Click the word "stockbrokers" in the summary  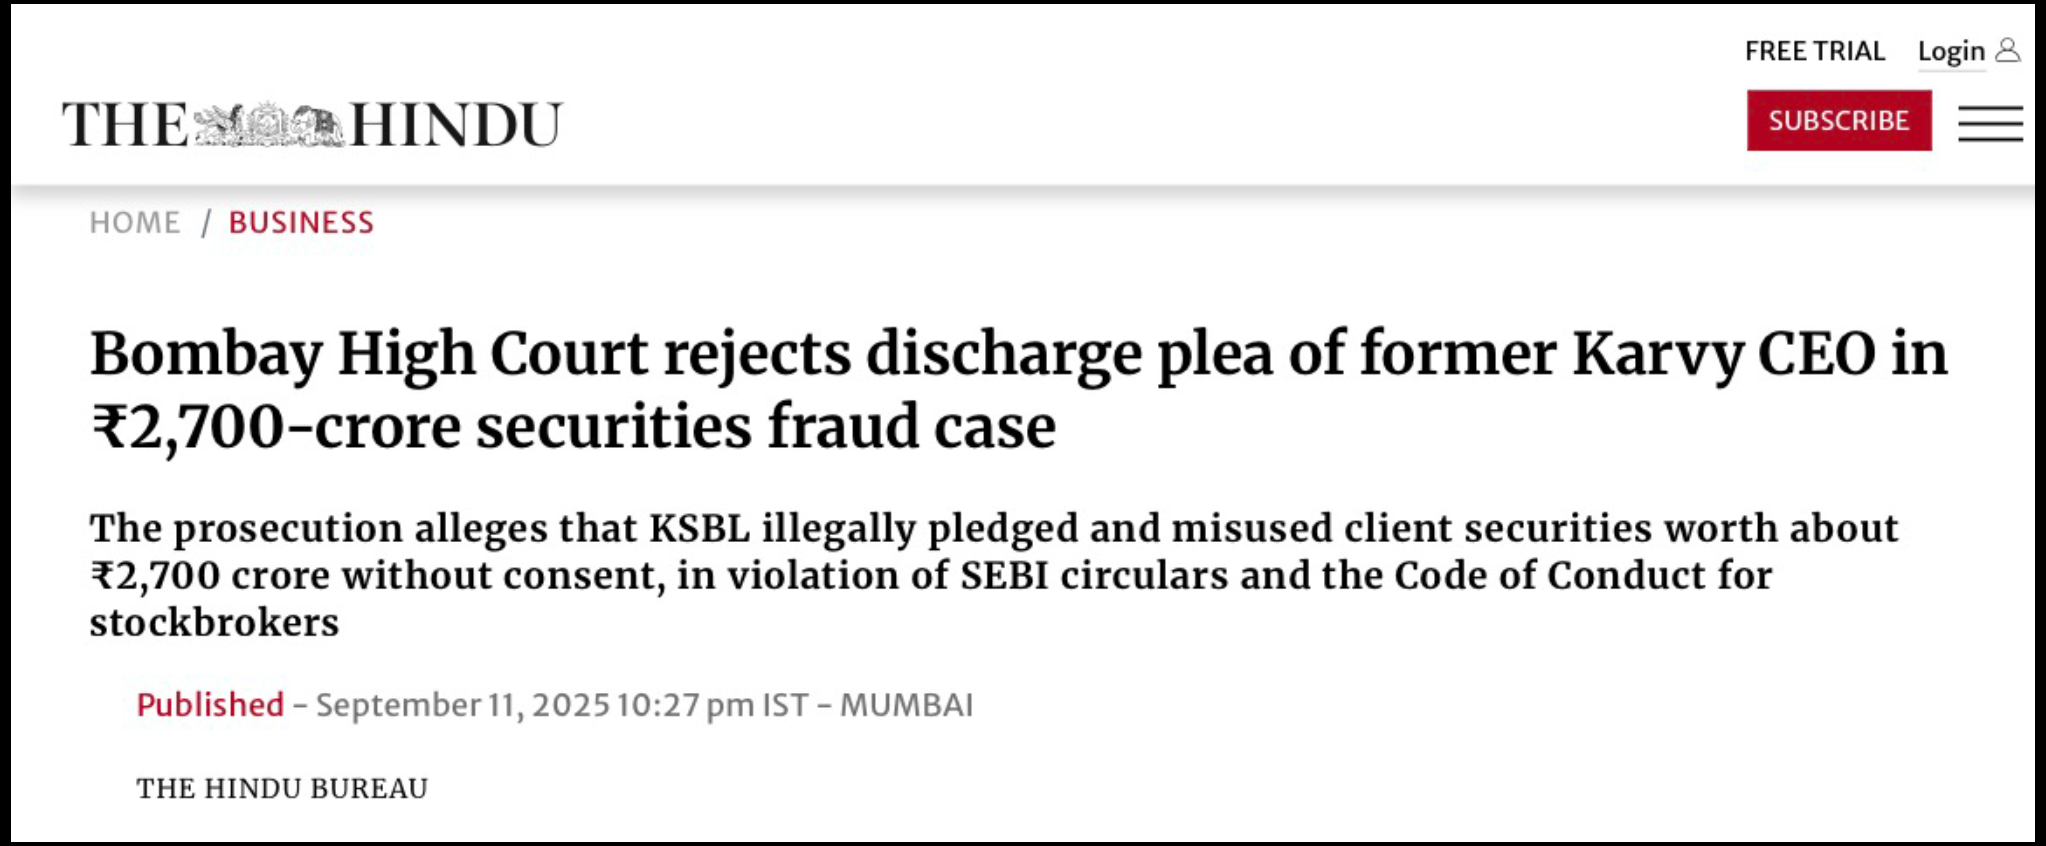(x=214, y=622)
